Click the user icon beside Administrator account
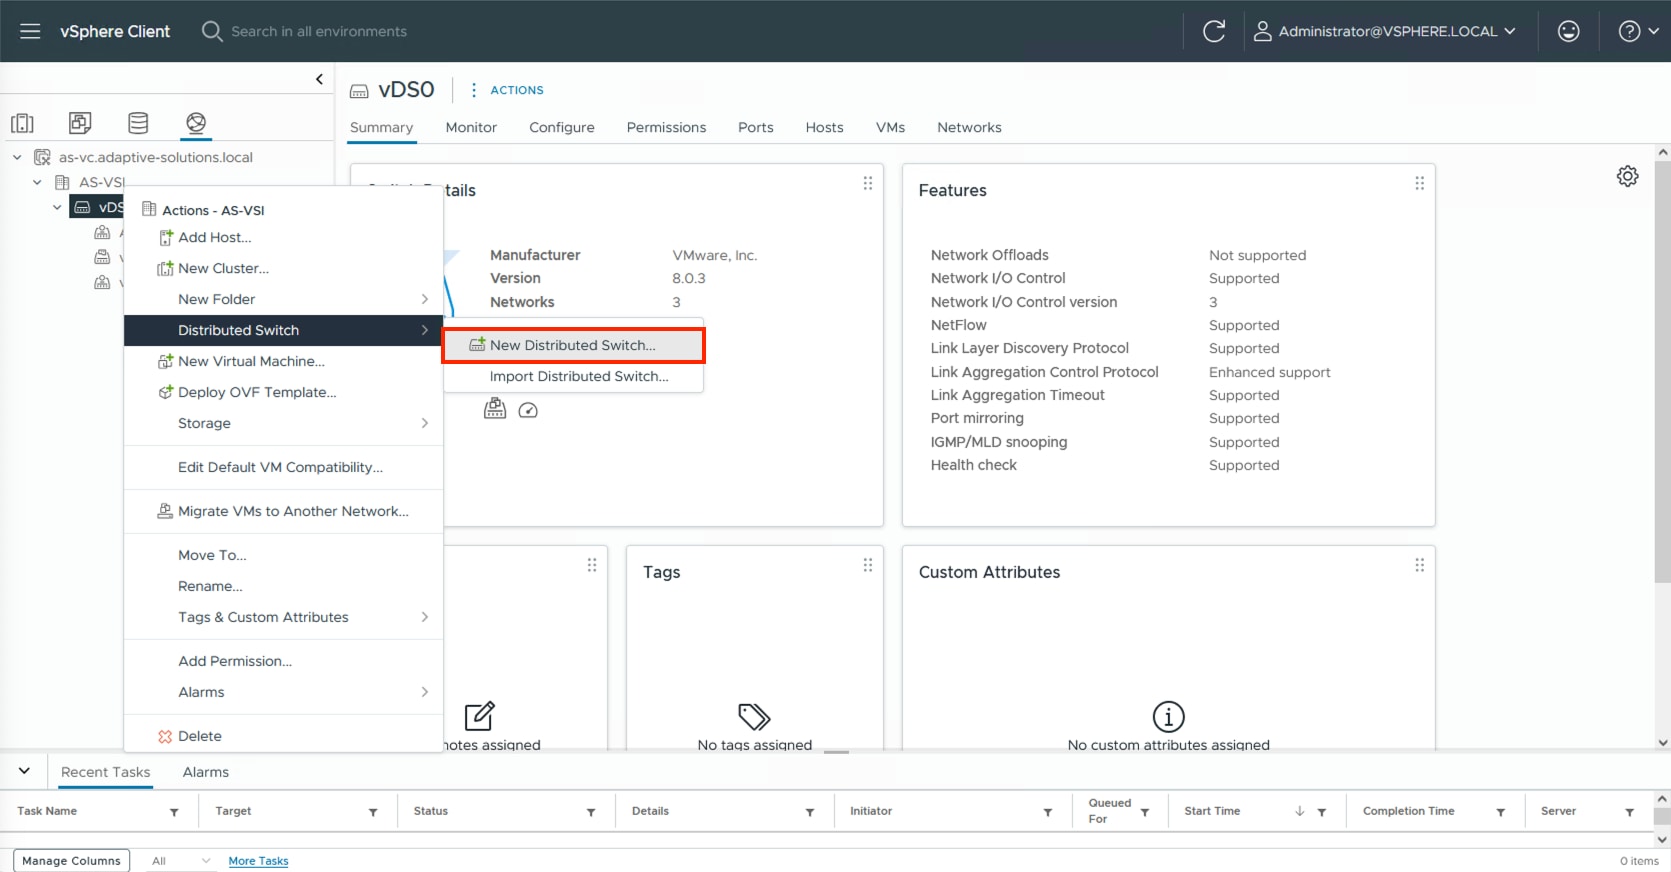Screen dimensions: 1671x872 (x=1263, y=31)
